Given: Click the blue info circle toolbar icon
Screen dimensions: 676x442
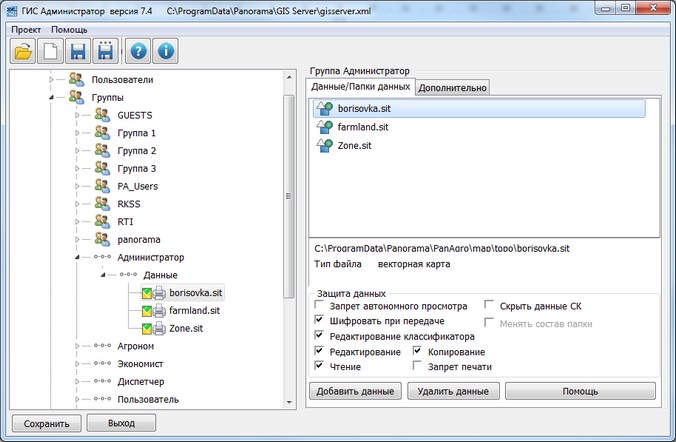Looking at the screenshot, I should (166, 49).
